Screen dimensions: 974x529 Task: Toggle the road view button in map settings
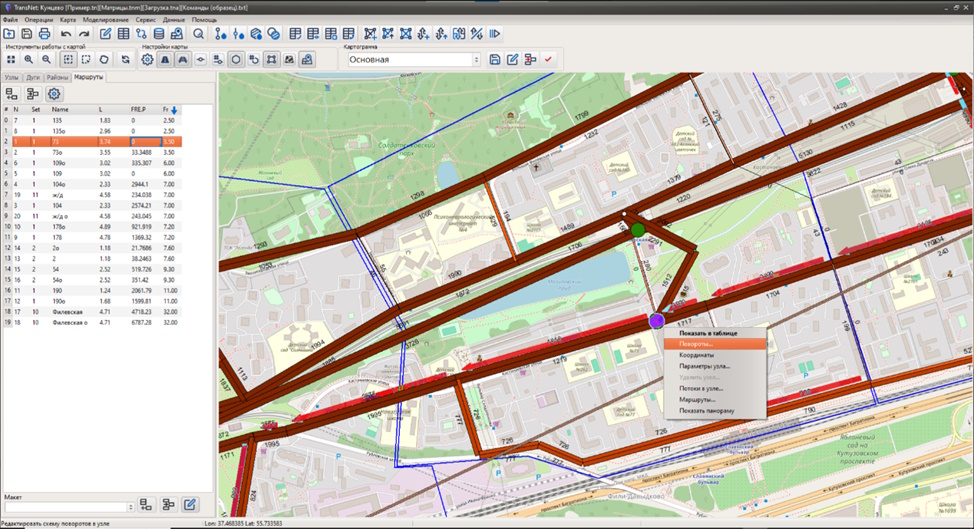(x=183, y=60)
